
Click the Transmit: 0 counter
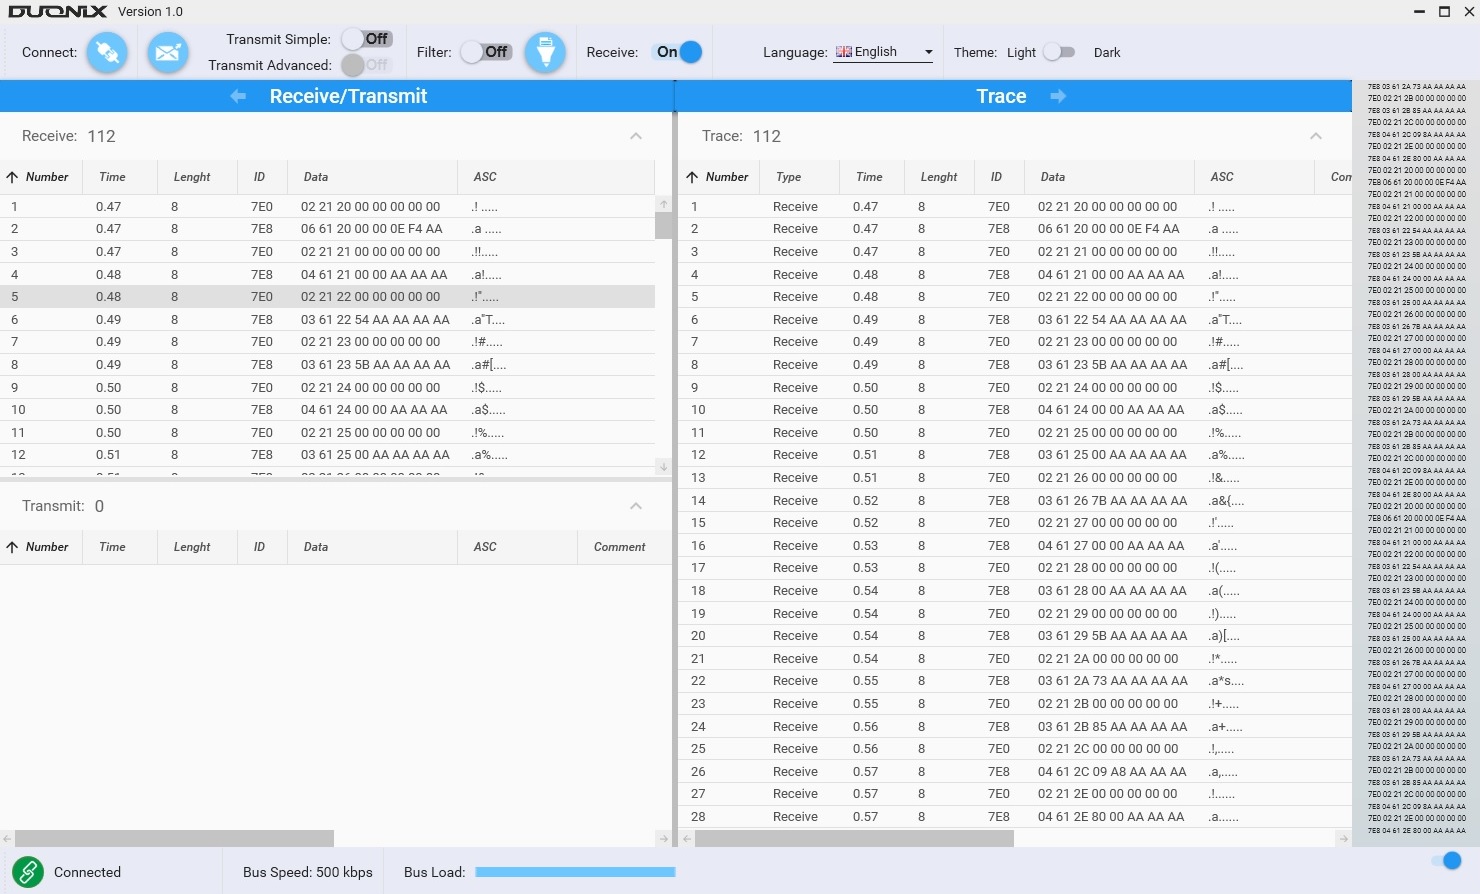click(63, 506)
